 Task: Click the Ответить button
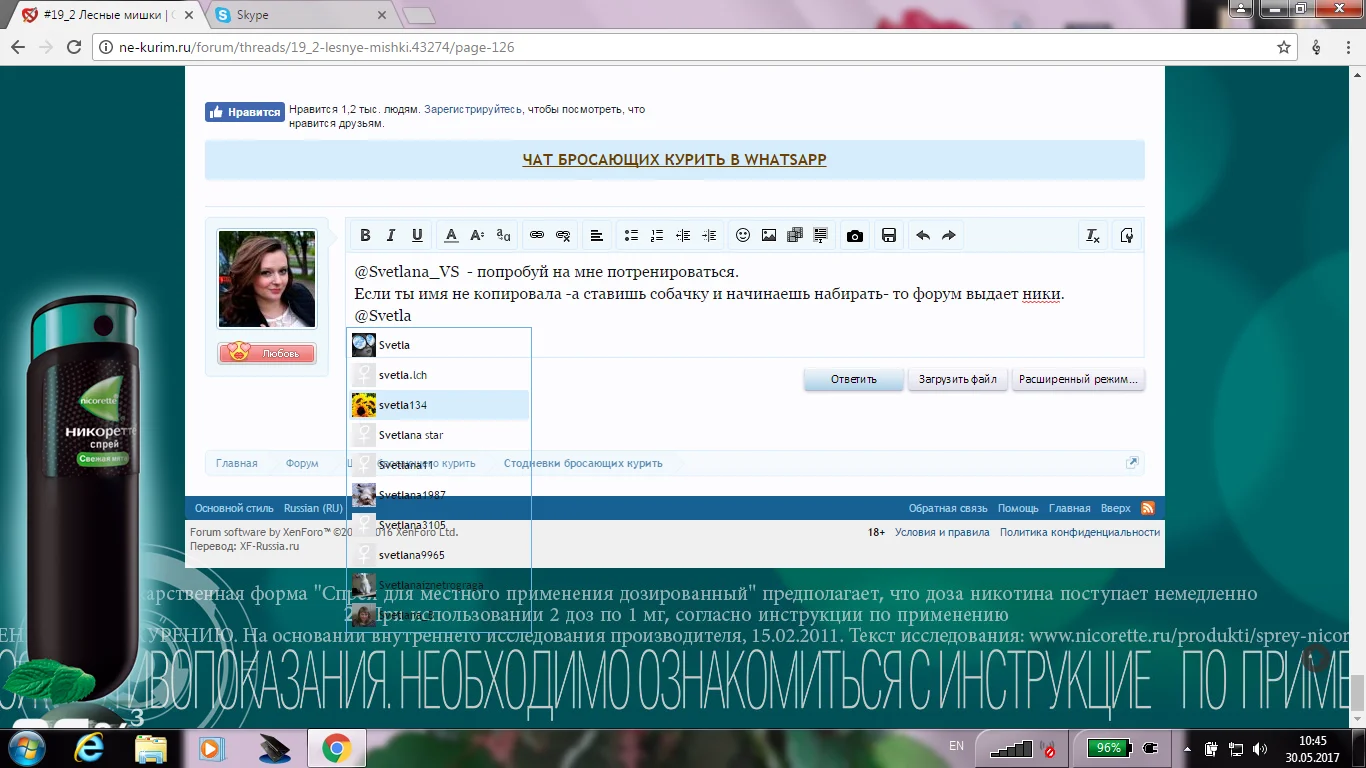pyautogui.click(x=853, y=380)
